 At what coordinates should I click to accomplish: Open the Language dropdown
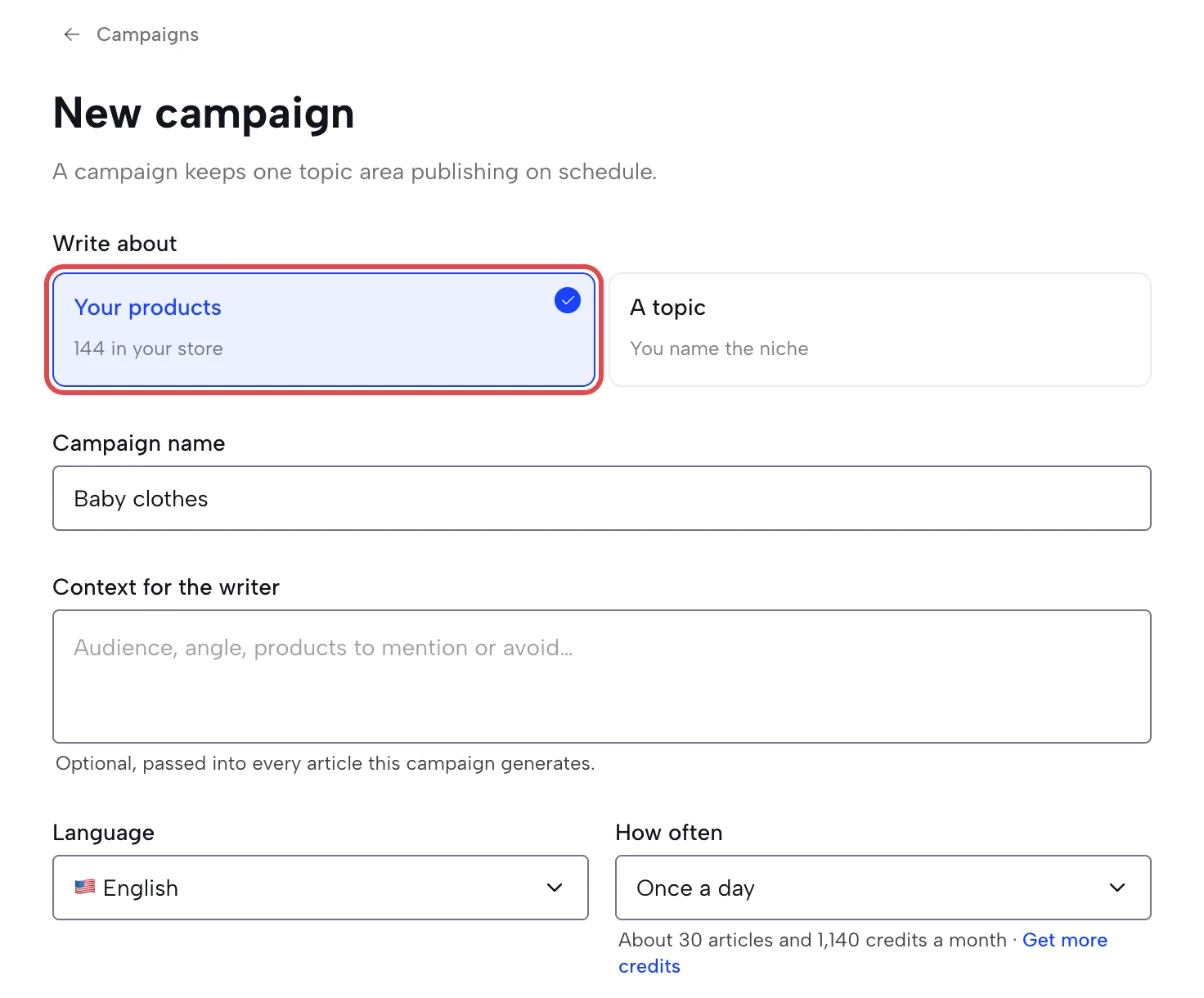(x=320, y=887)
